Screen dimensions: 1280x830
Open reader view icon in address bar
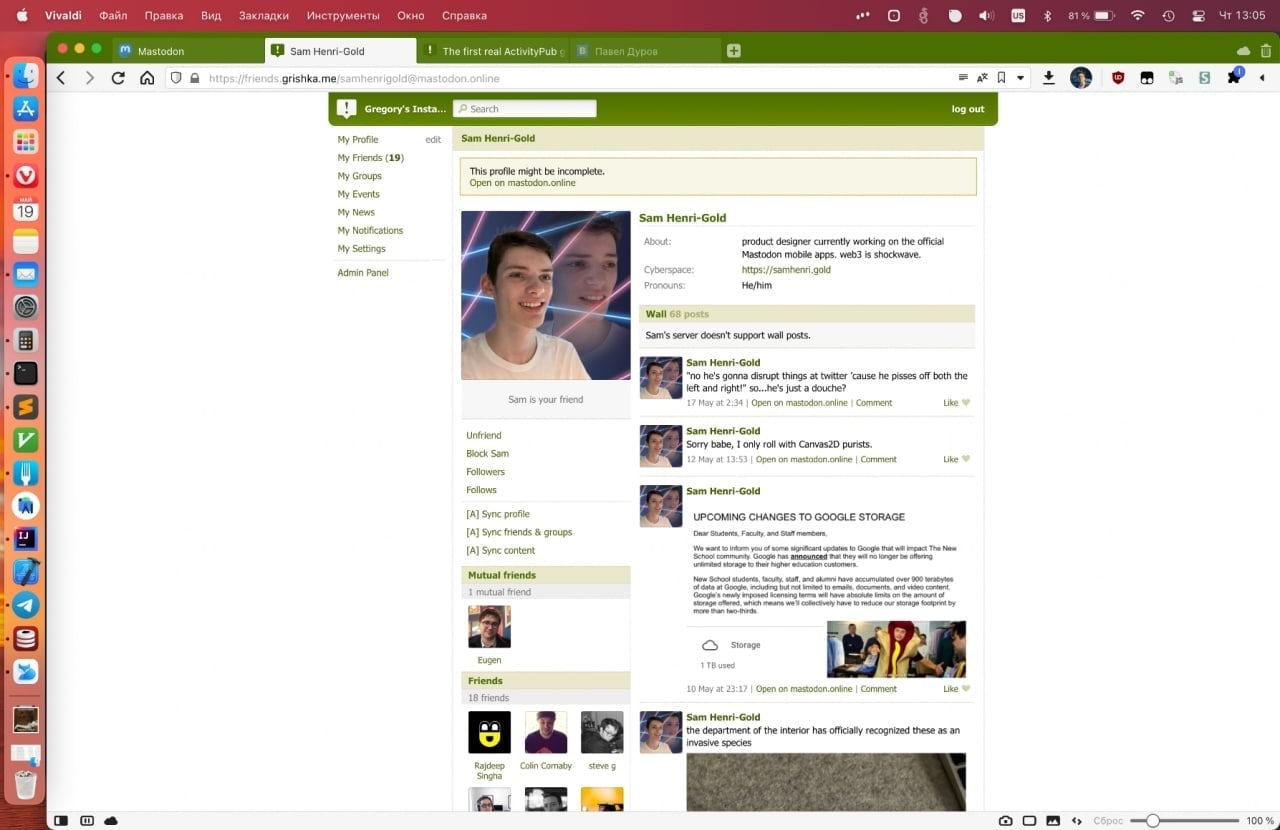(963, 78)
